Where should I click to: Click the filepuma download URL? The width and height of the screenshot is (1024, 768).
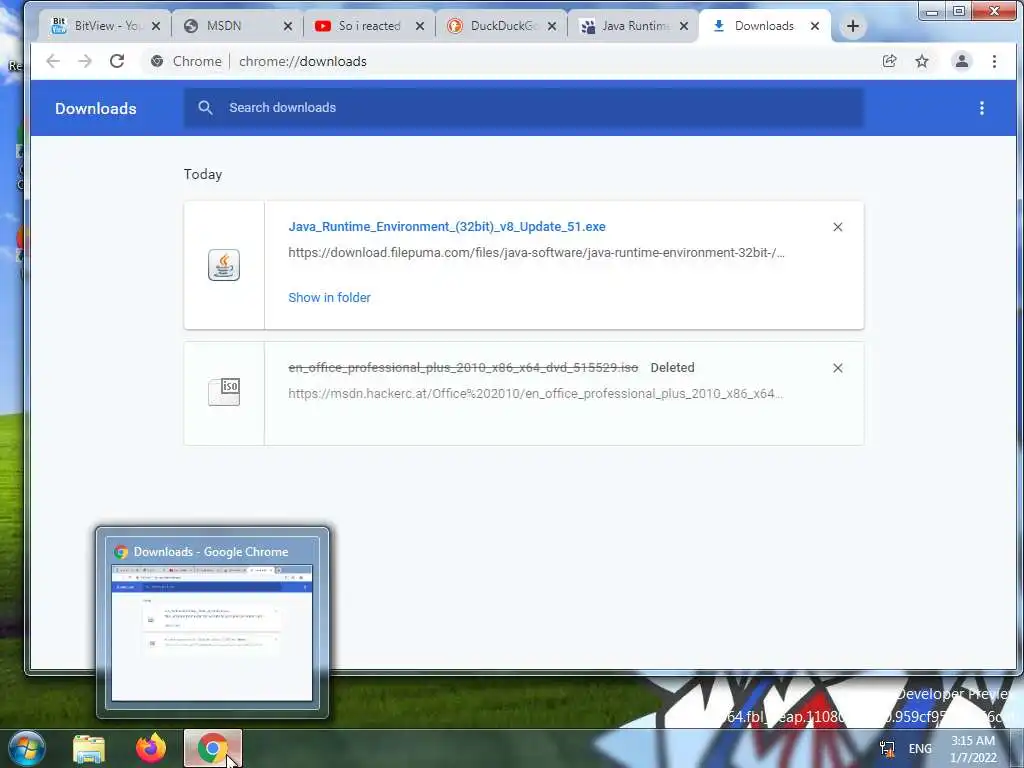click(536, 253)
